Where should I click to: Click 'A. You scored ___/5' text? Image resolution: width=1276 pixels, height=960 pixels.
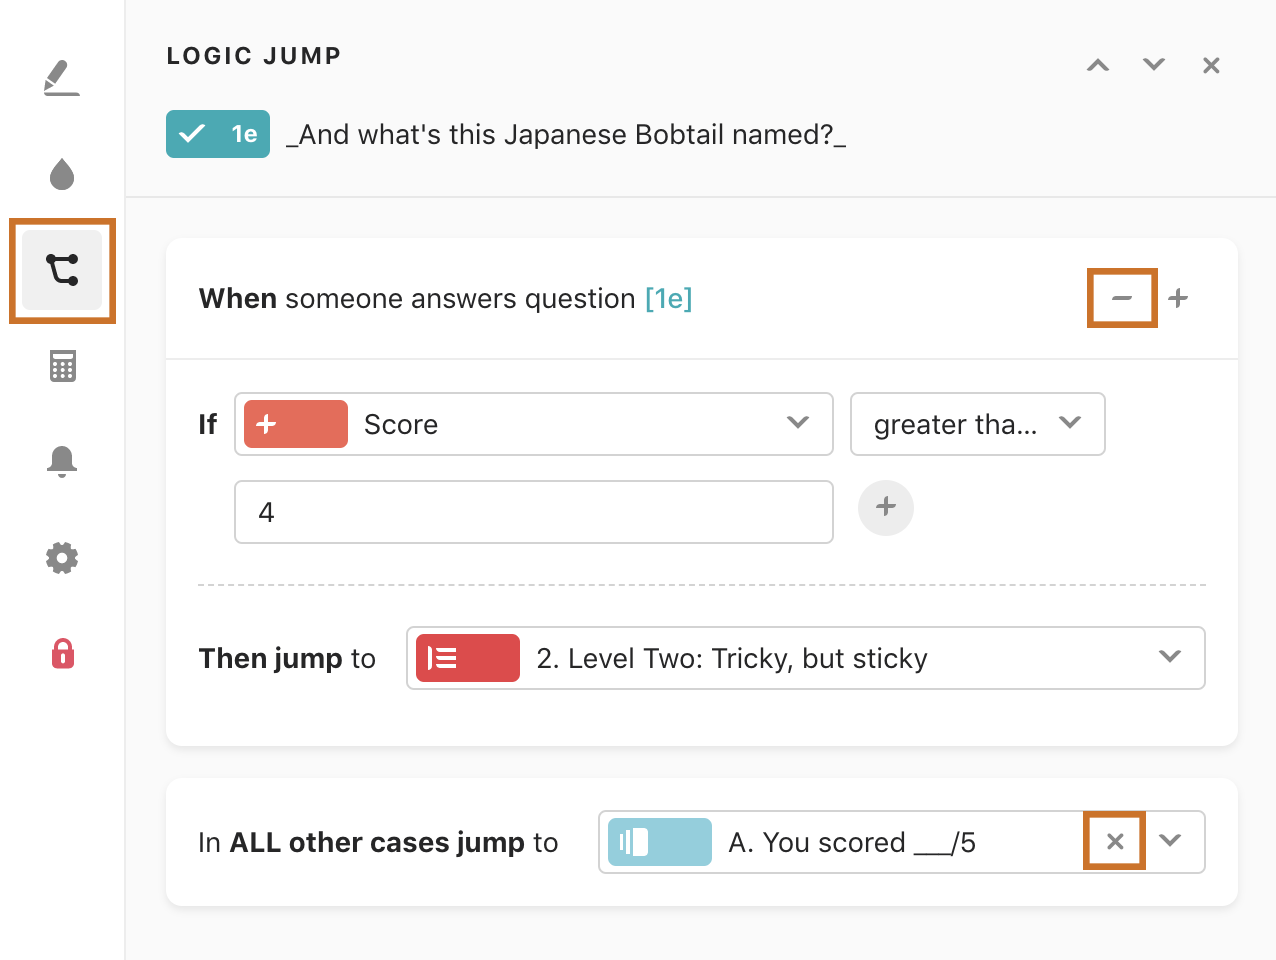pos(852,843)
